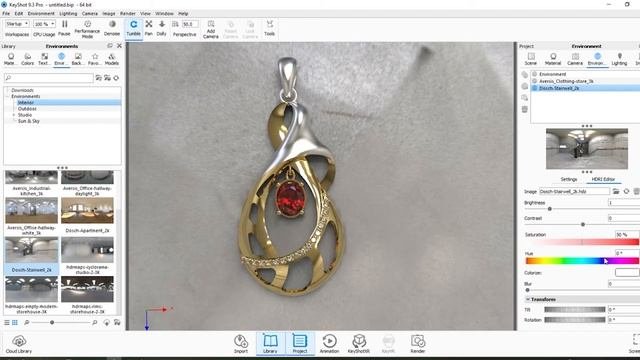Delete selected environment trash icon
640x360 pixels.
click(524, 109)
